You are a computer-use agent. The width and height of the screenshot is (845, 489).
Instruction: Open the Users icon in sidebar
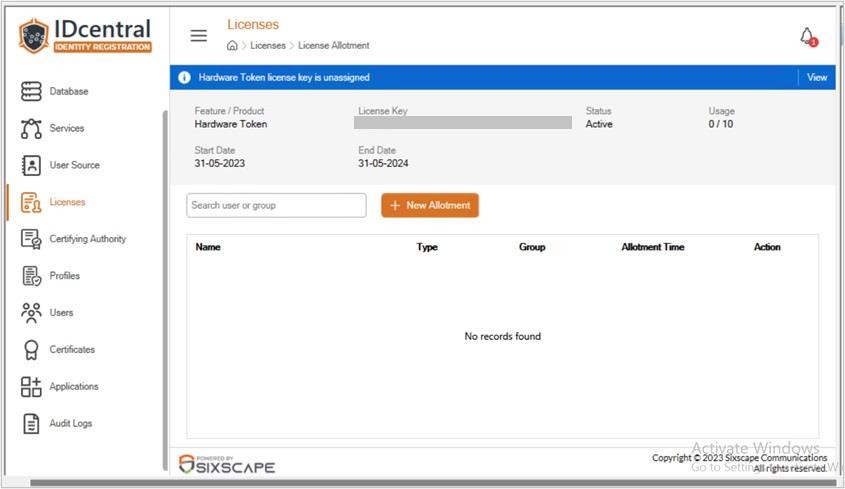click(x=31, y=313)
